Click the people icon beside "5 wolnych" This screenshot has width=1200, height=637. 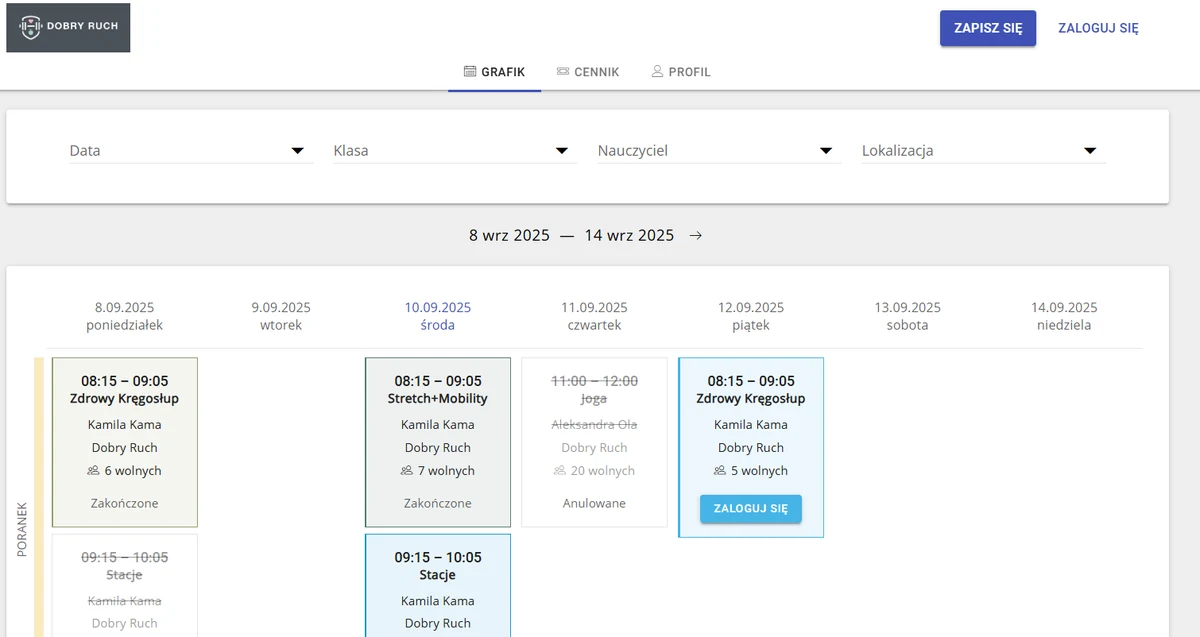(x=720, y=471)
